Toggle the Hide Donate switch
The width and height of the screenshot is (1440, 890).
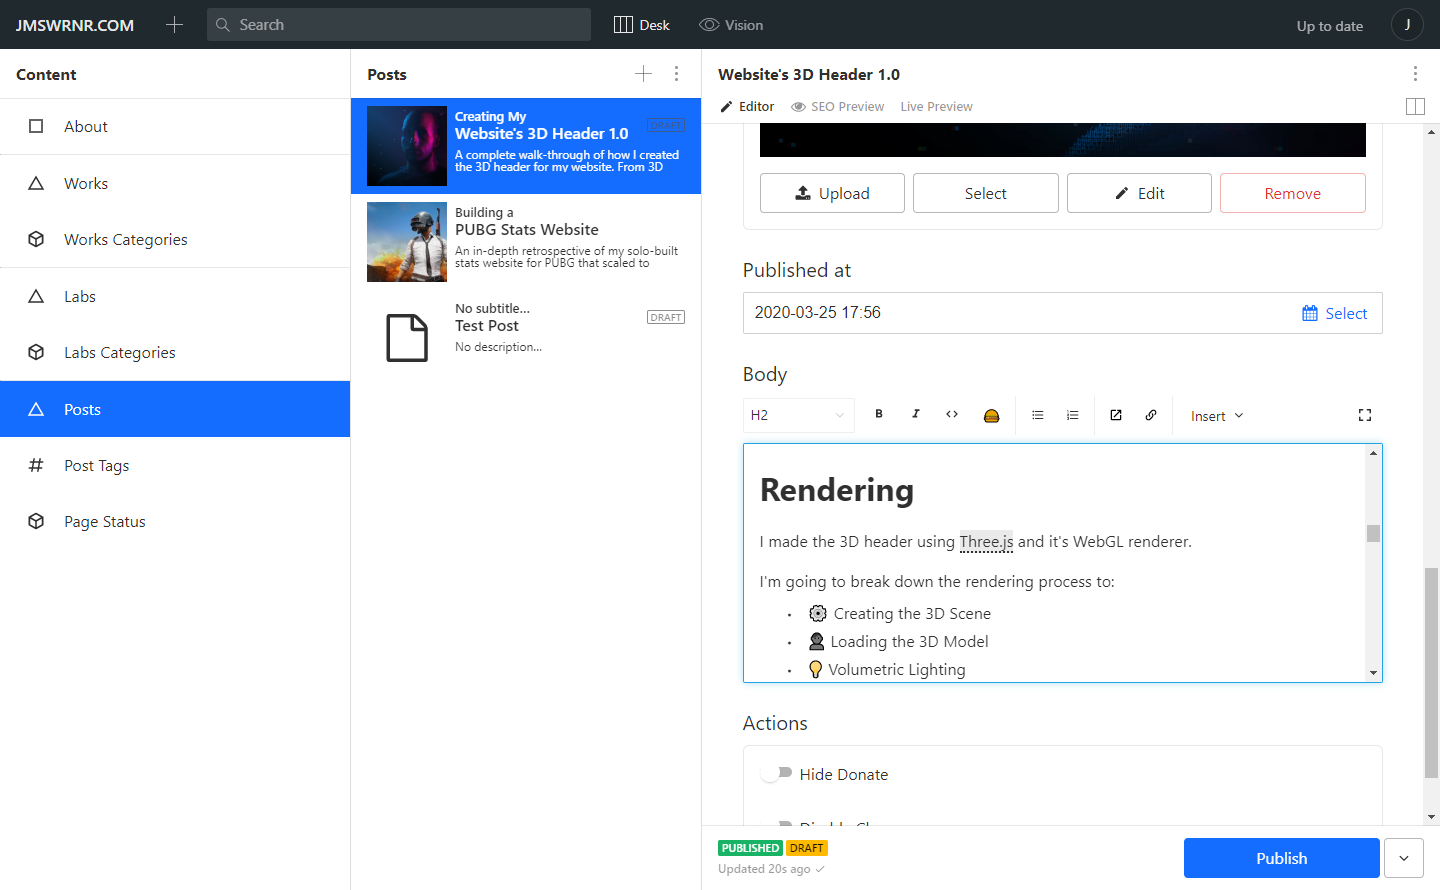tap(776, 773)
